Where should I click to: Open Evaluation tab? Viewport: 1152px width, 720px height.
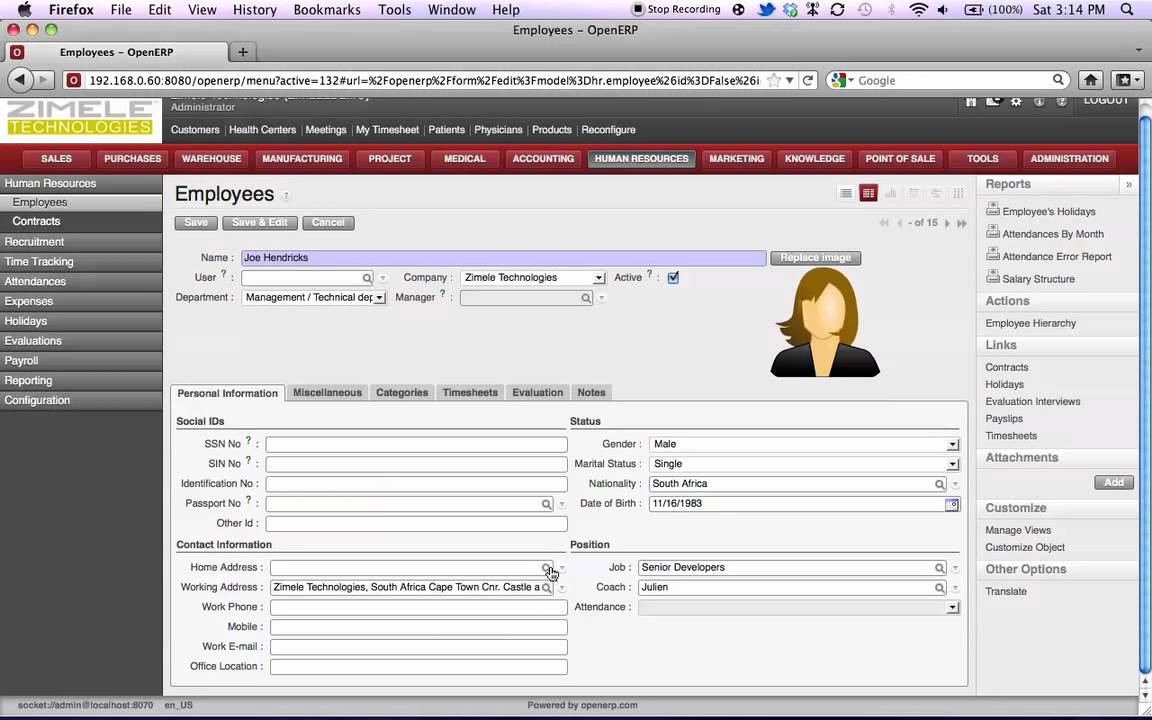point(538,392)
